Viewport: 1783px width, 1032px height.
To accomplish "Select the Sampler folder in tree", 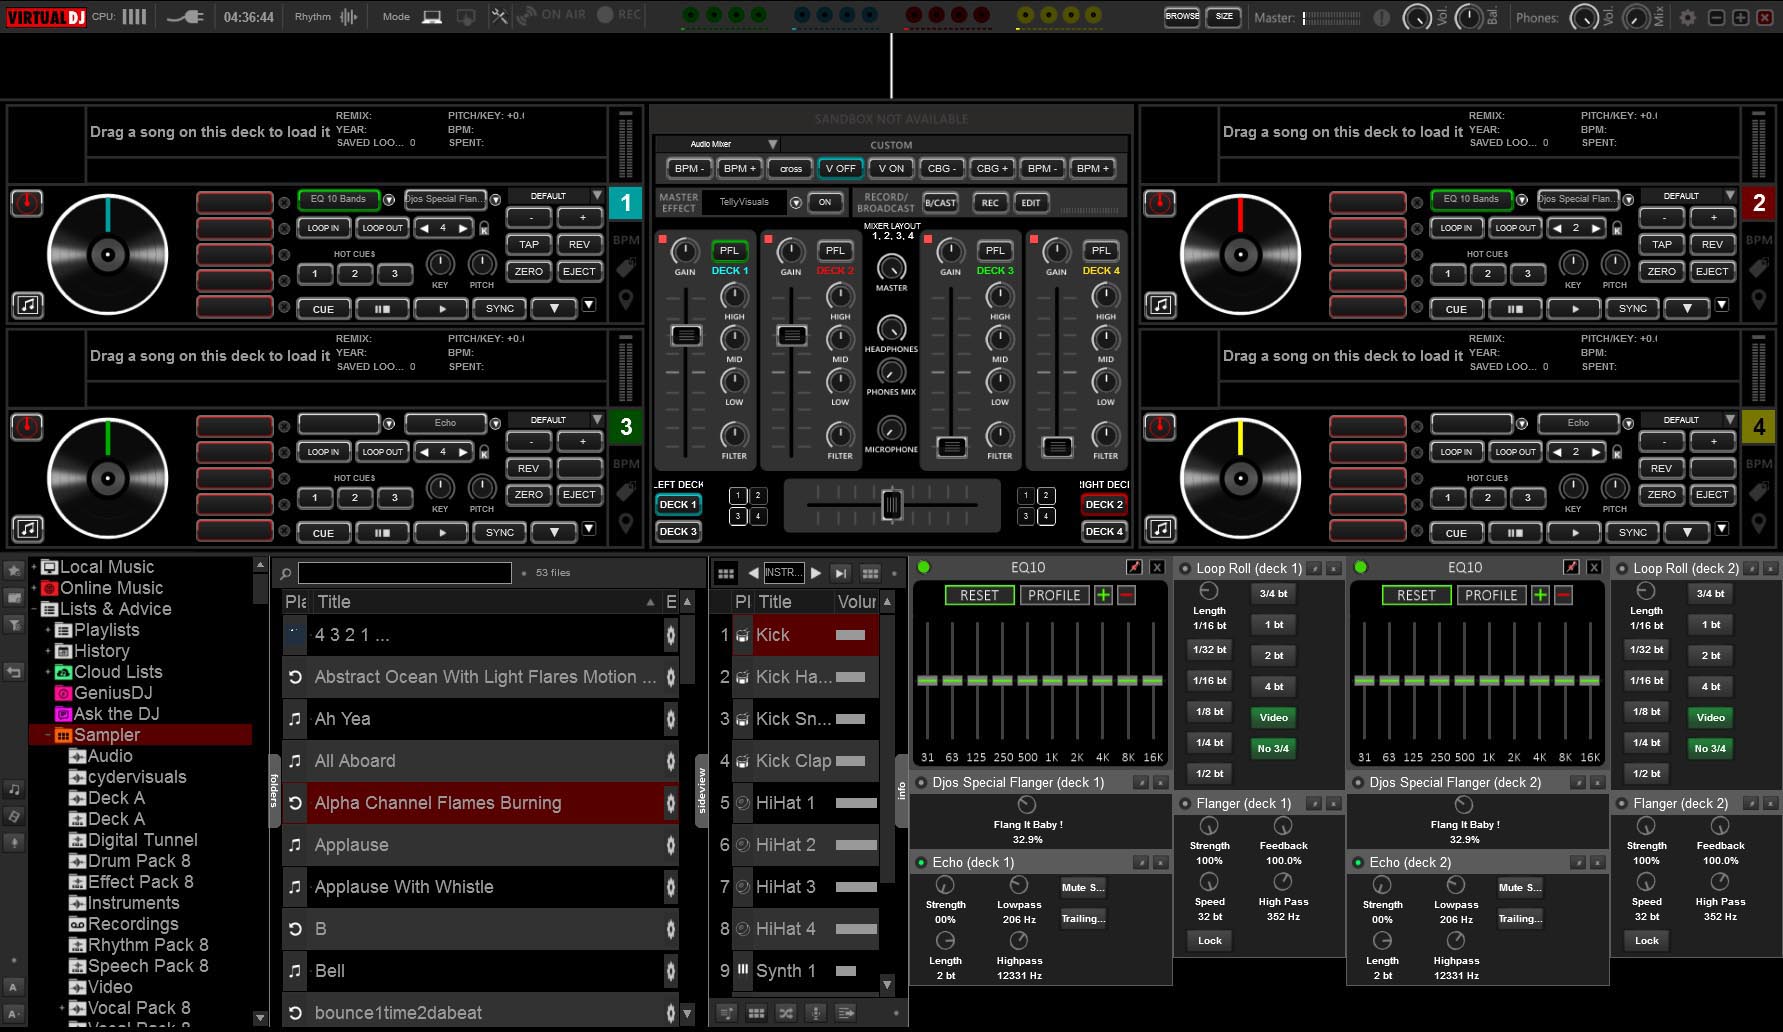I will coord(107,735).
